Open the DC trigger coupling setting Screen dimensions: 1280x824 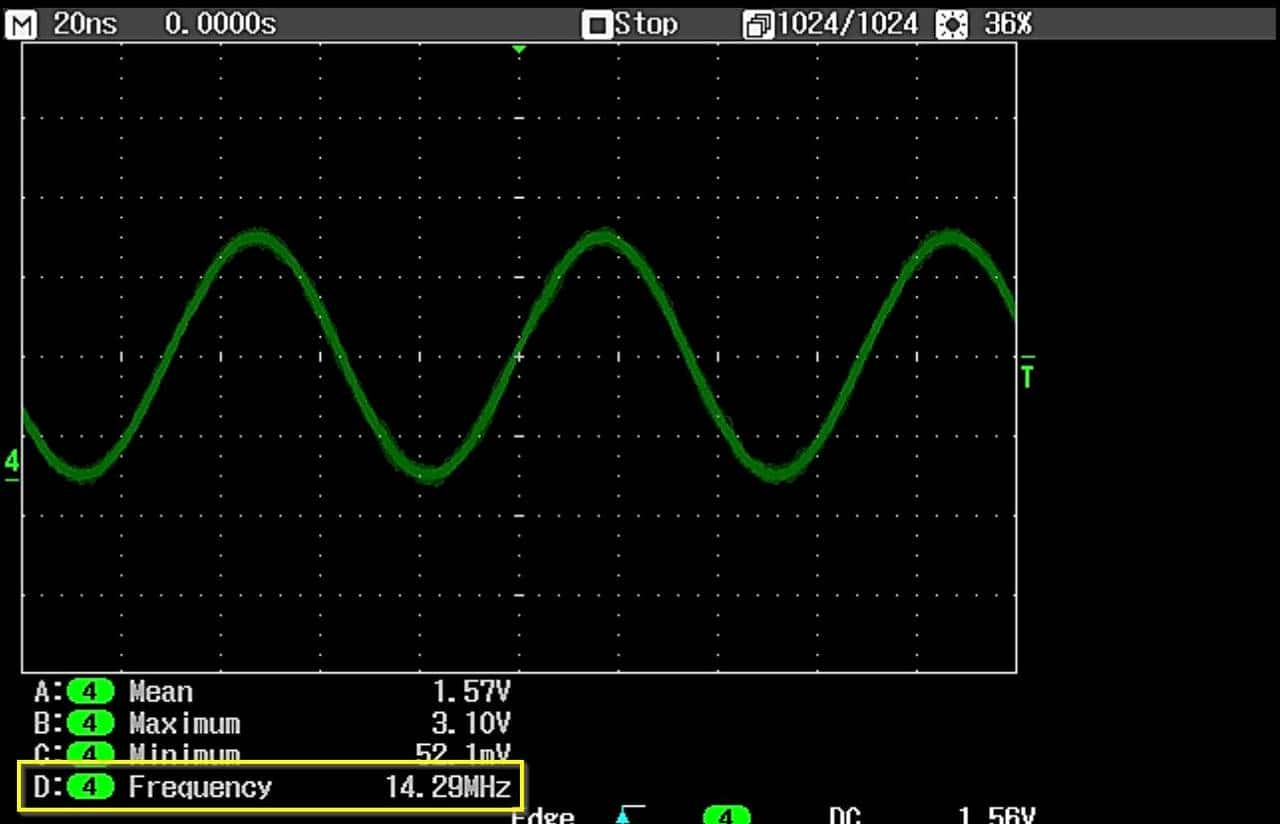coord(846,815)
